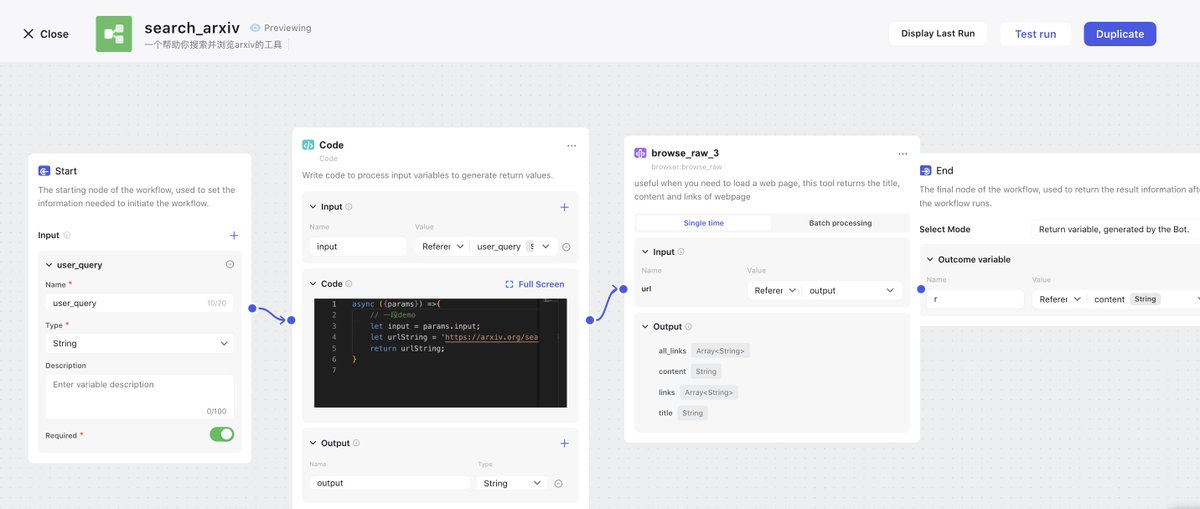Open the code editor Full Screen

tap(535, 284)
